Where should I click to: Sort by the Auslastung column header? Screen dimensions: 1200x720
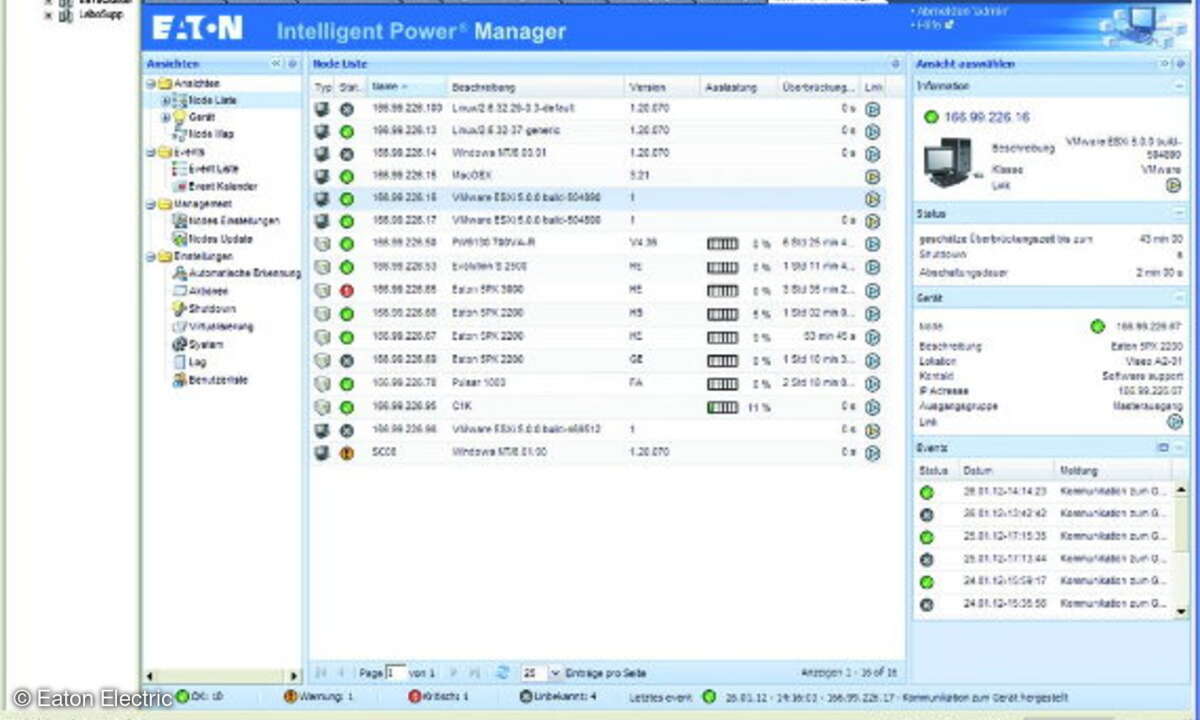point(738,87)
